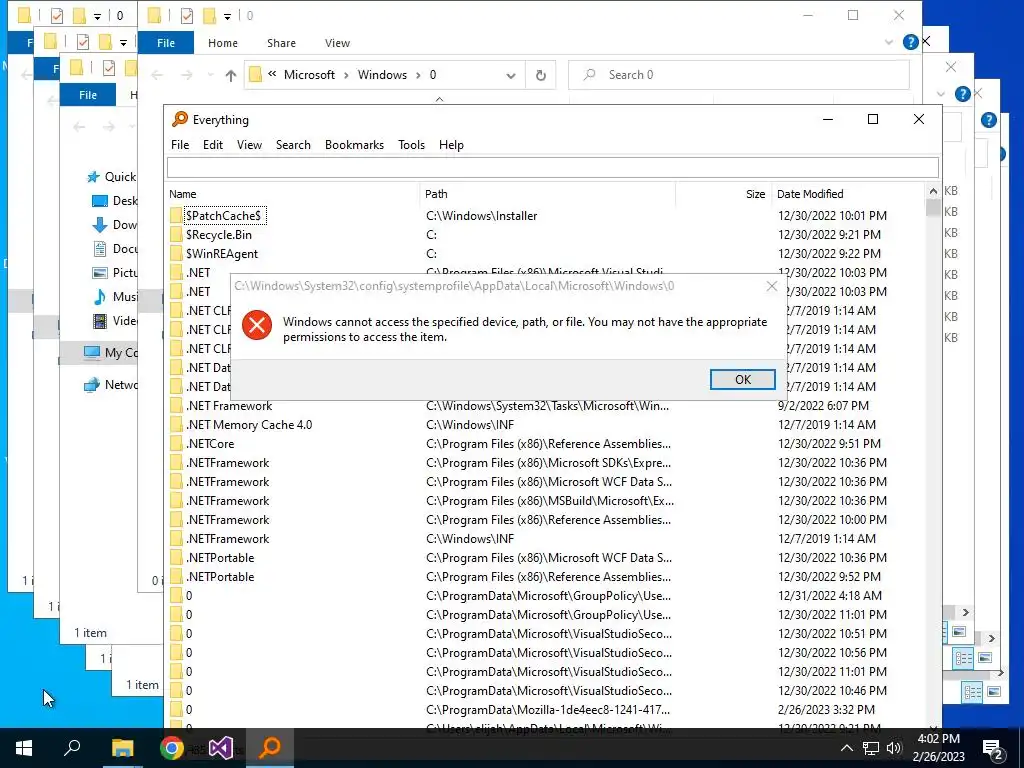The width and height of the screenshot is (1024, 768).
Task: Open the Search menu in Everything
Action: coord(293,145)
